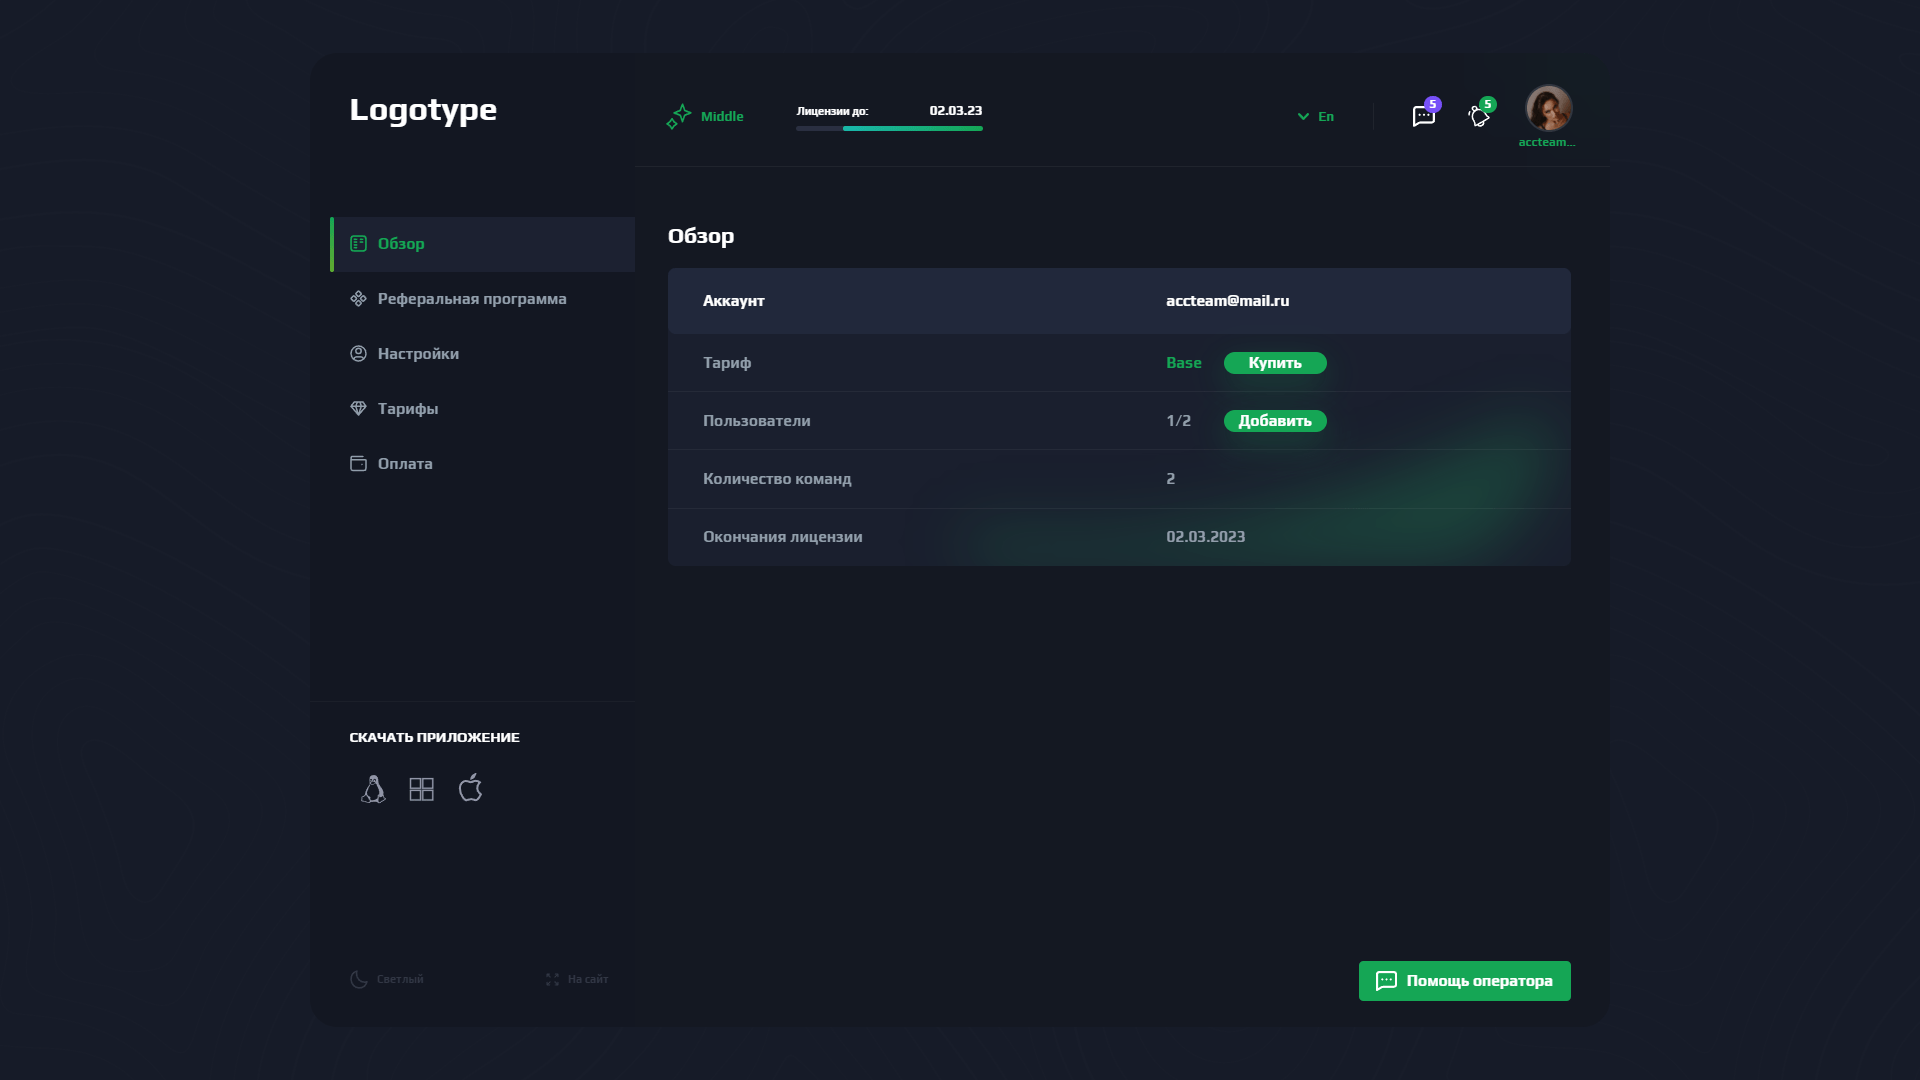Toggle the Светлый light theme

pyautogui.click(x=387, y=979)
